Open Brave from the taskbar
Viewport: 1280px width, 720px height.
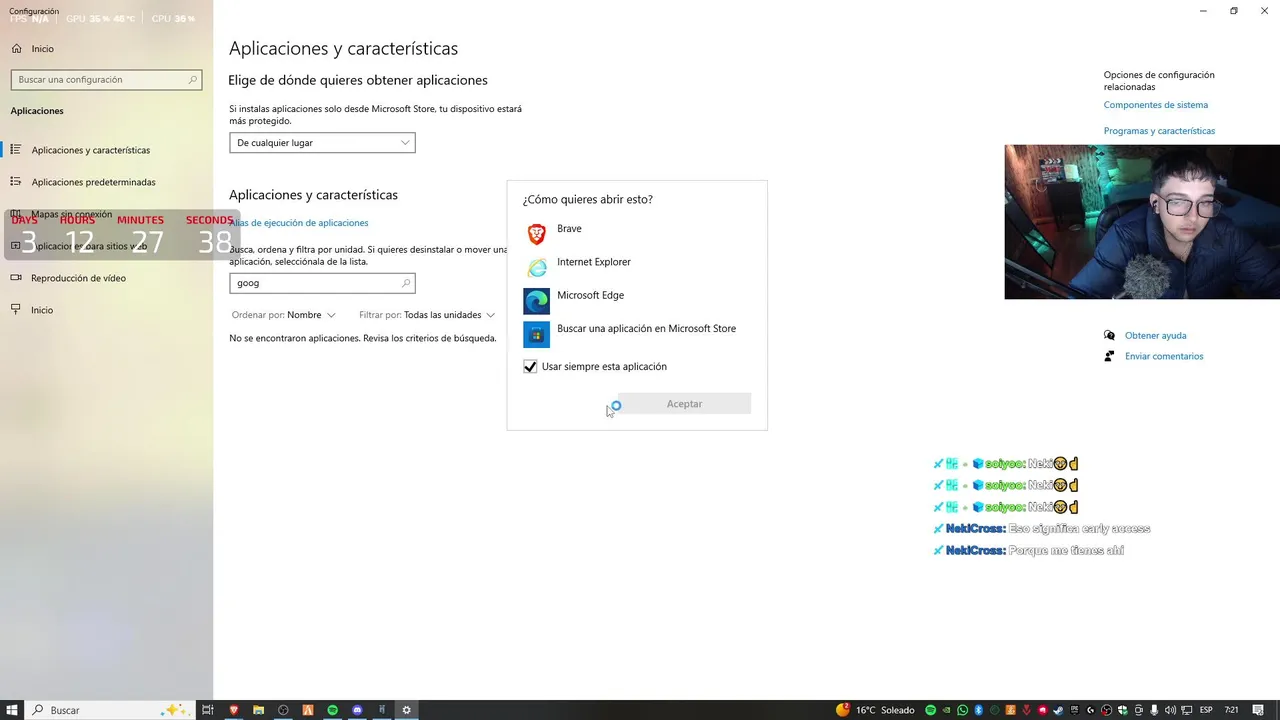click(x=234, y=710)
